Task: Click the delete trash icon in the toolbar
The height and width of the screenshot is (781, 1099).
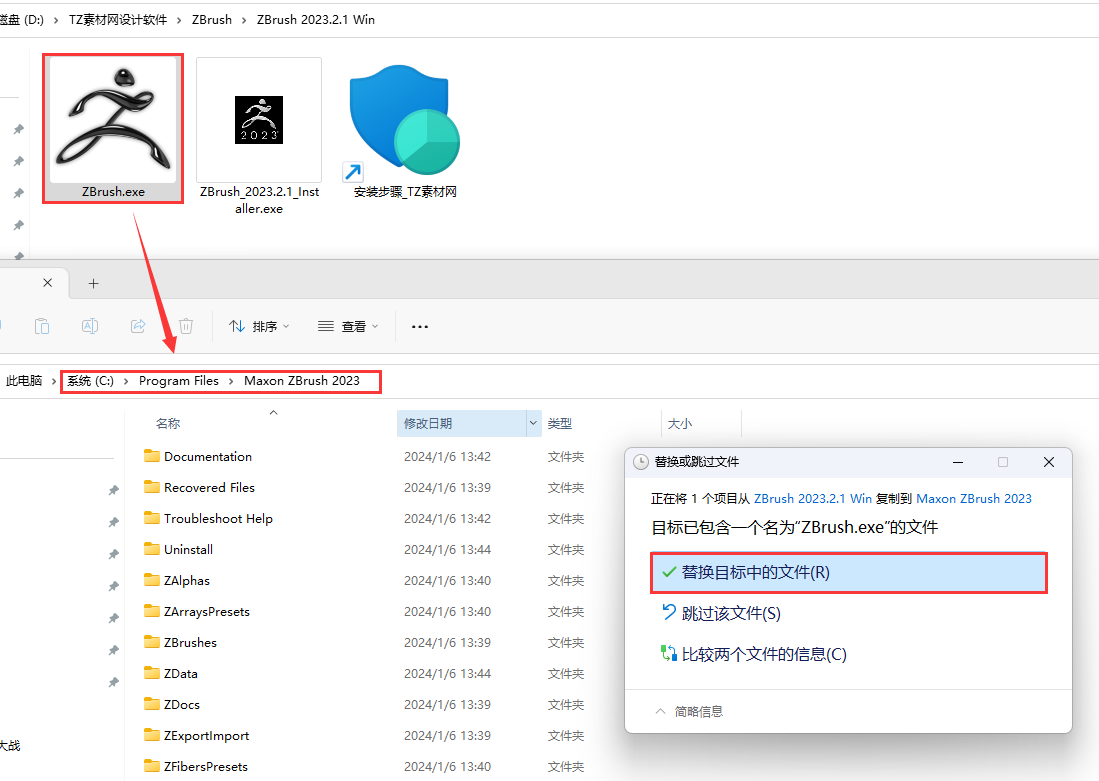Action: (x=186, y=326)
